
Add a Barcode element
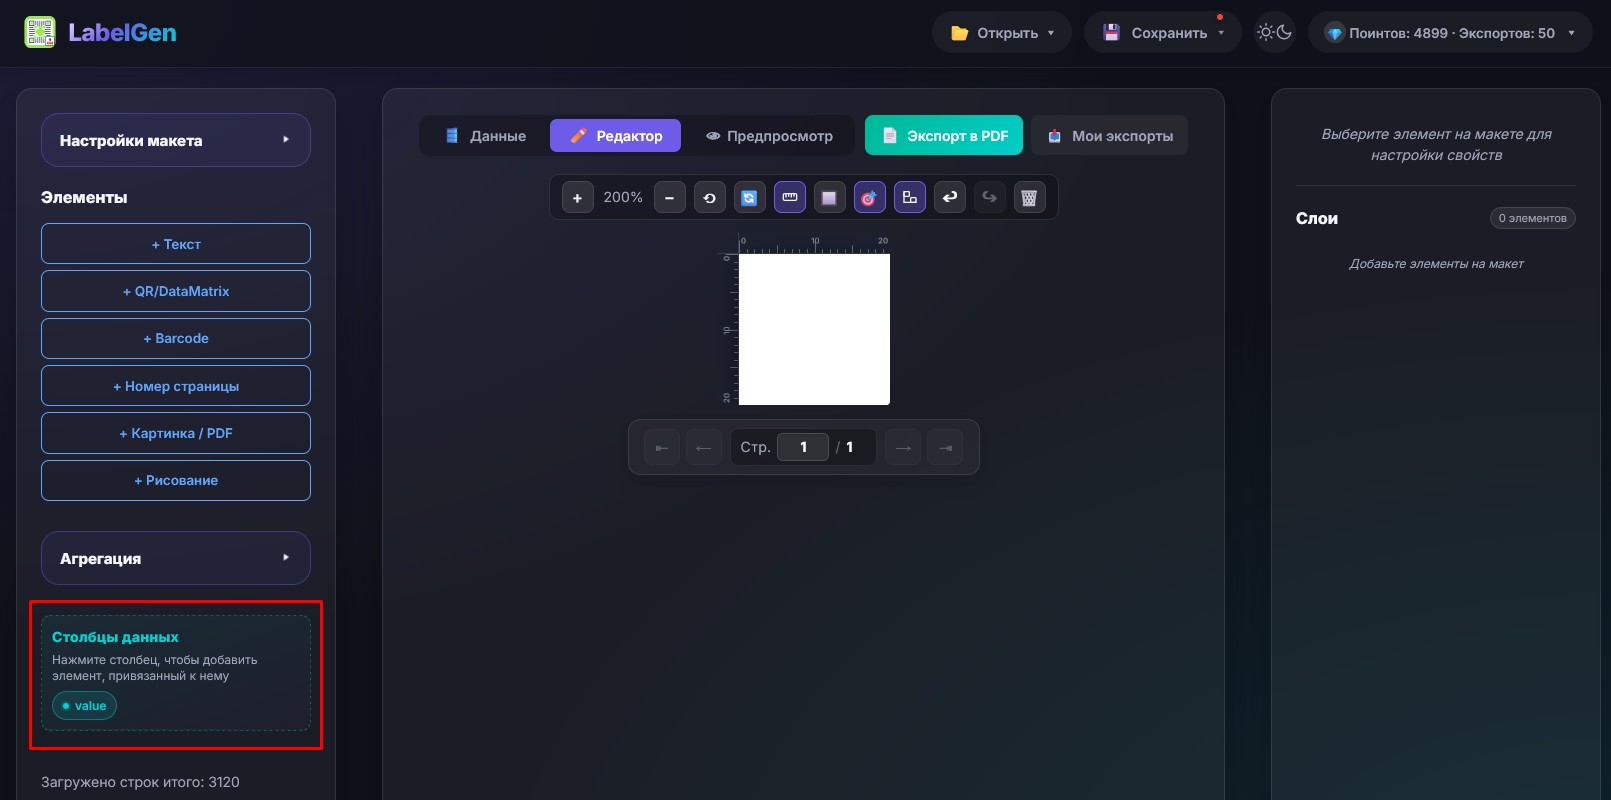176,338
